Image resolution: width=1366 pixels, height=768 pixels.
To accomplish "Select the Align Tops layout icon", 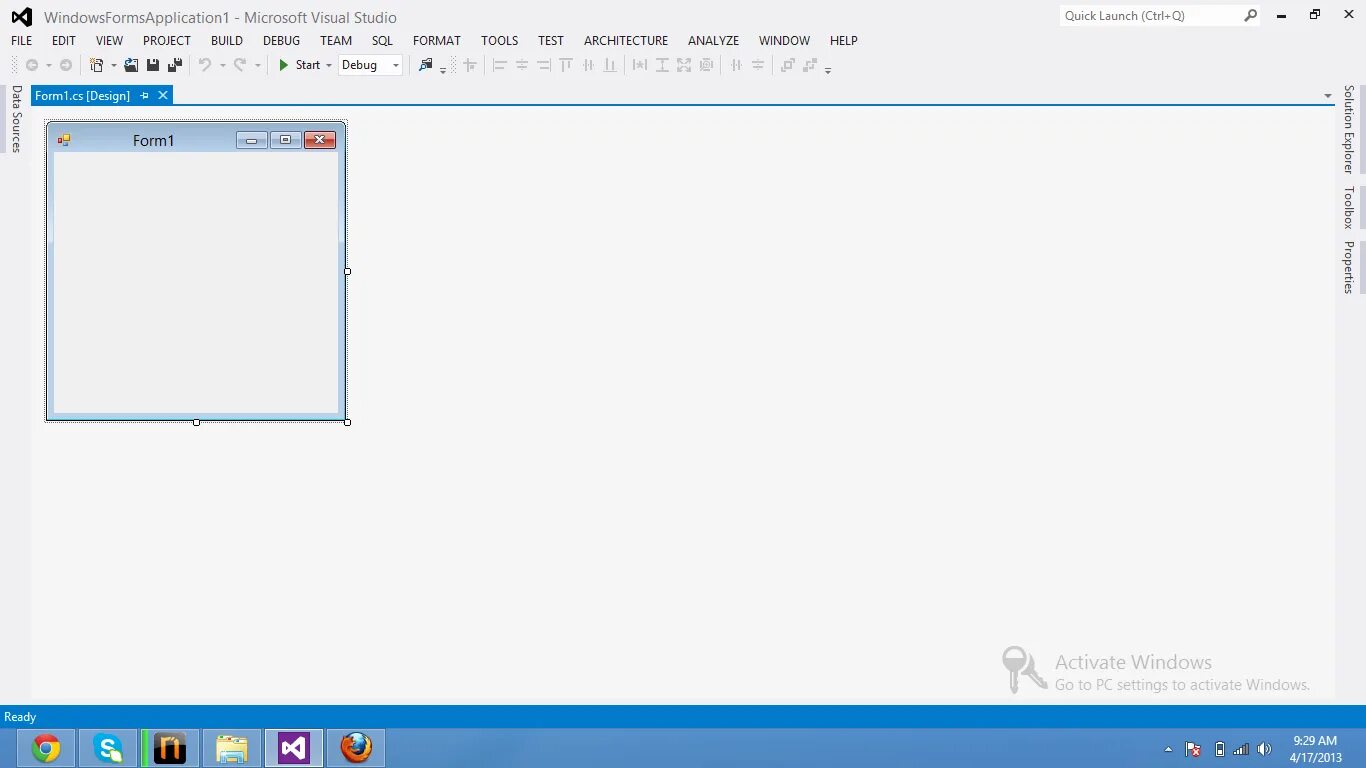I will coord(565,64).
